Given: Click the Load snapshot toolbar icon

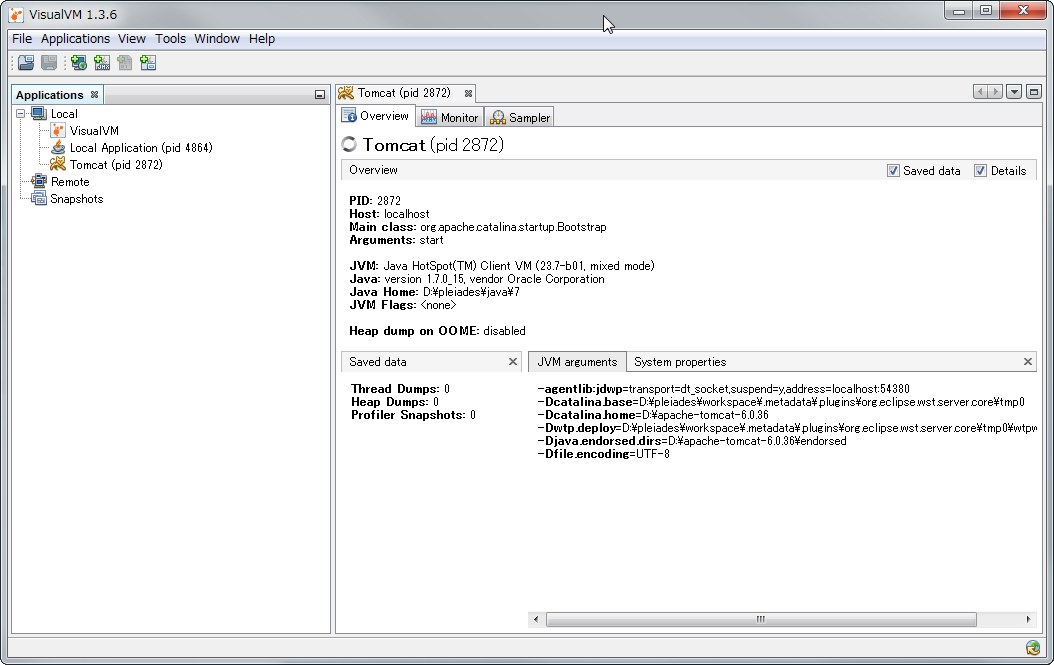Looking at the screenshot, I should [26, 63].
